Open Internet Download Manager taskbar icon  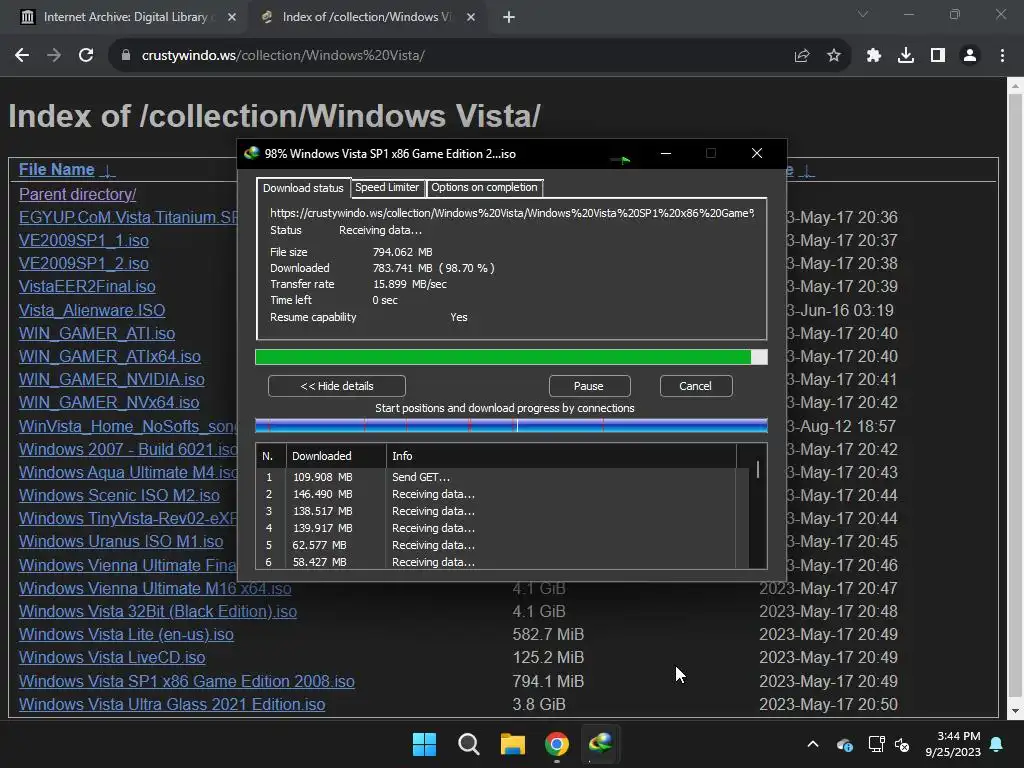601,744
